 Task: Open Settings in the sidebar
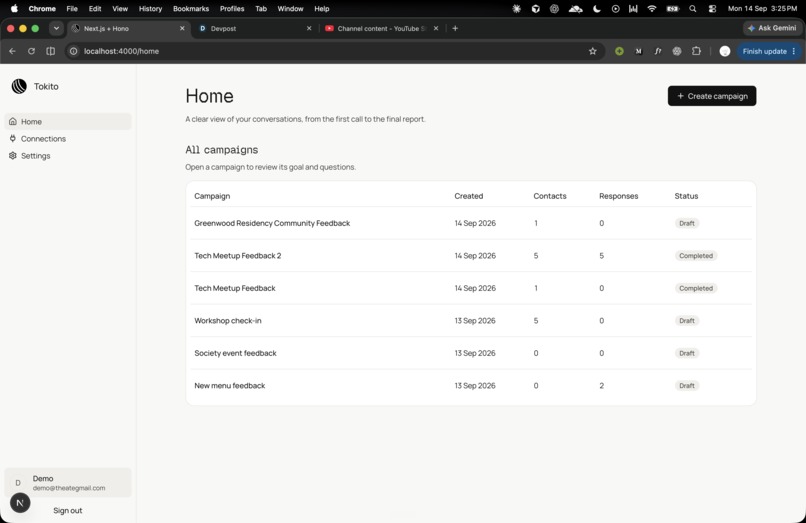click(x=68, y=155)
